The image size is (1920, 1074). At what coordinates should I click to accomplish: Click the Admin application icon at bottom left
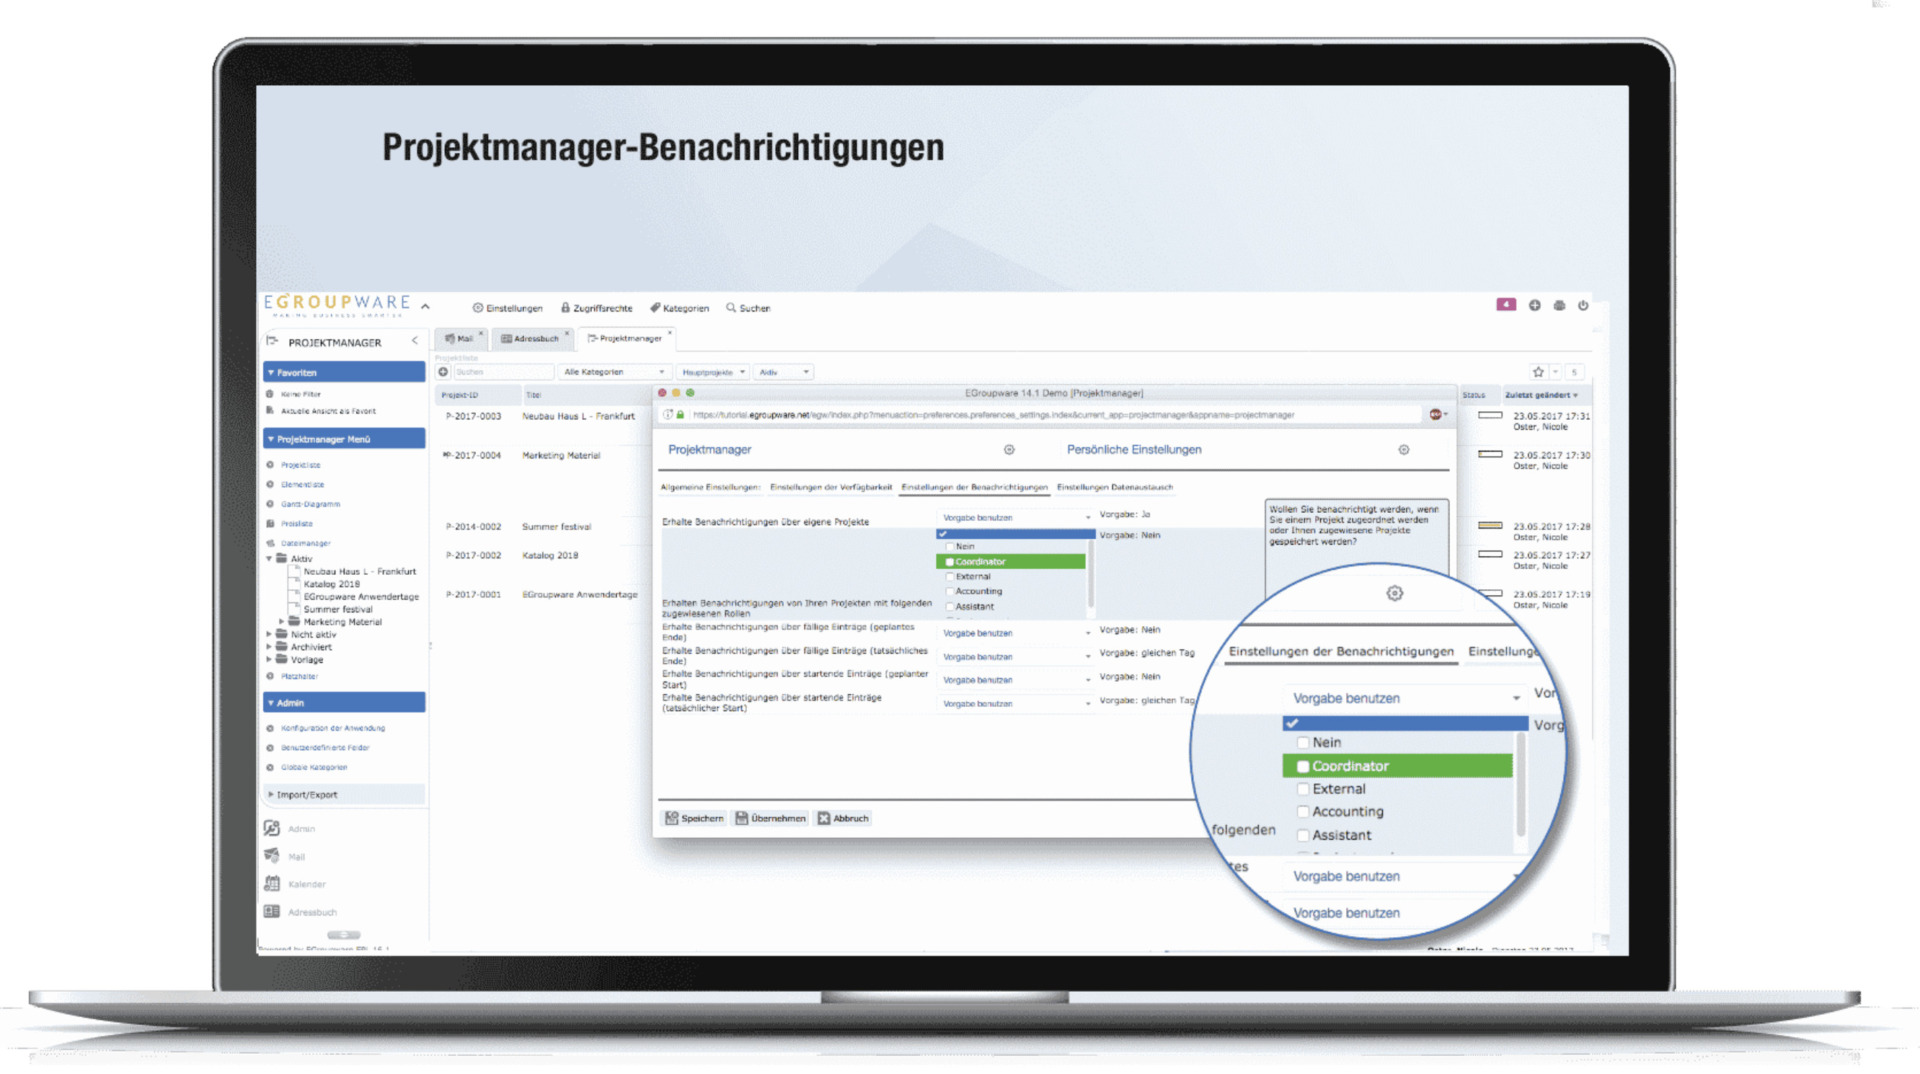tap(272, 828)
